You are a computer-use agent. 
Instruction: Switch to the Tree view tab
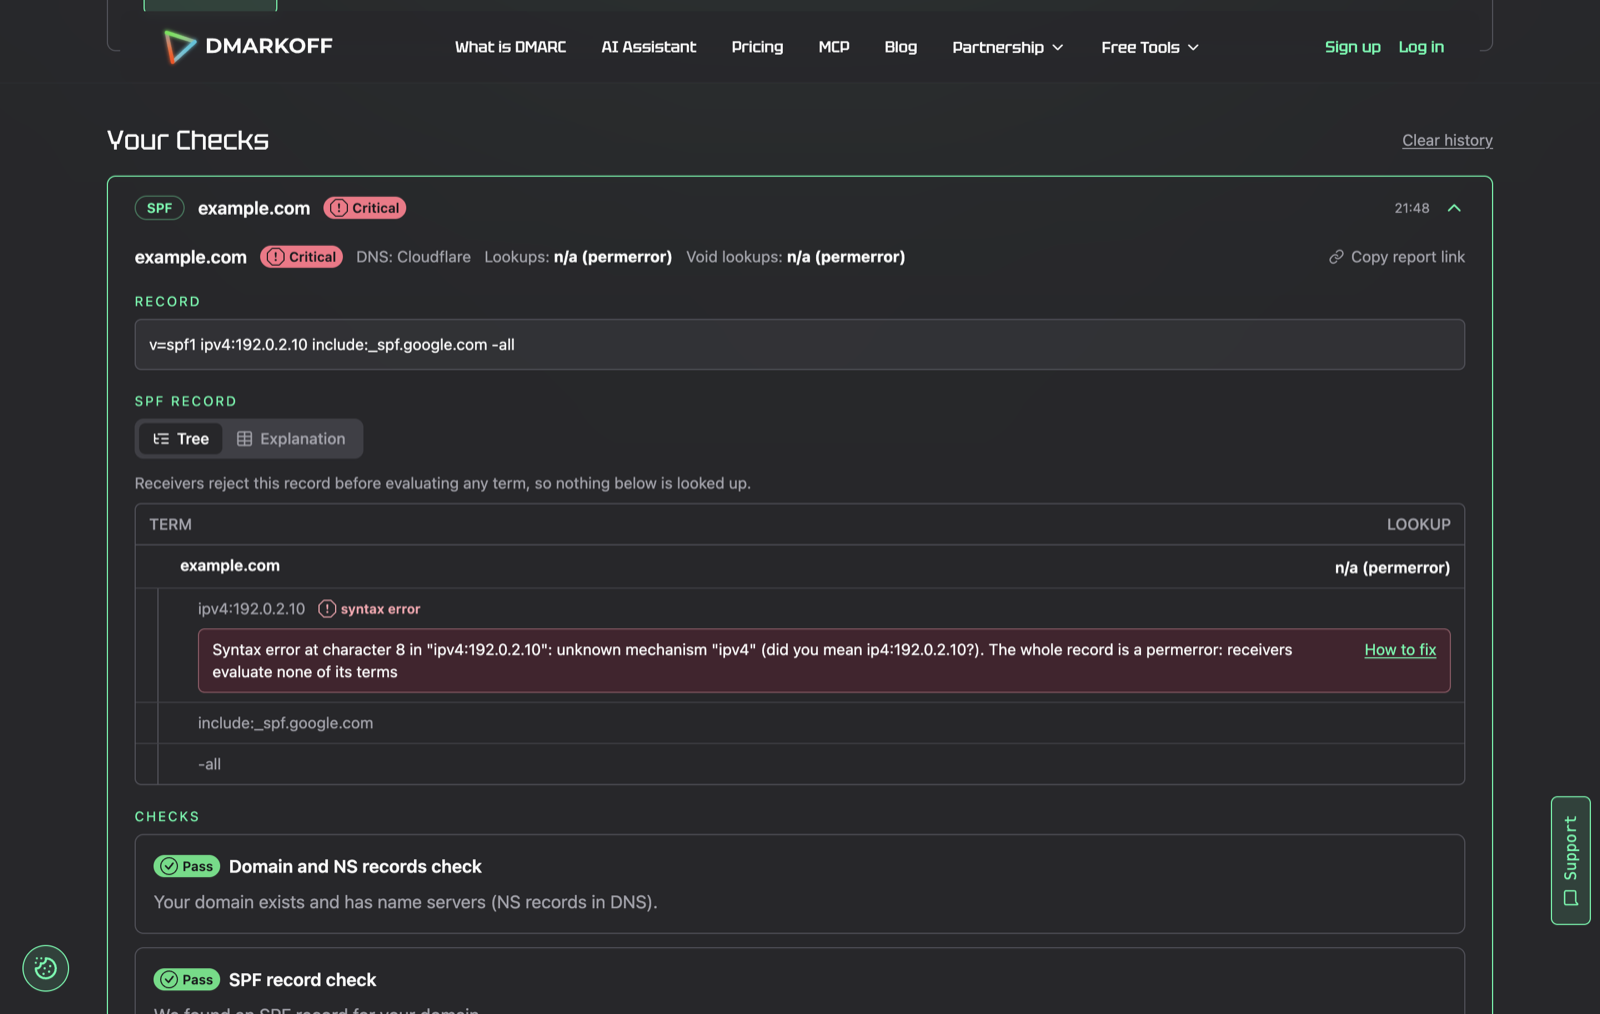181,439
